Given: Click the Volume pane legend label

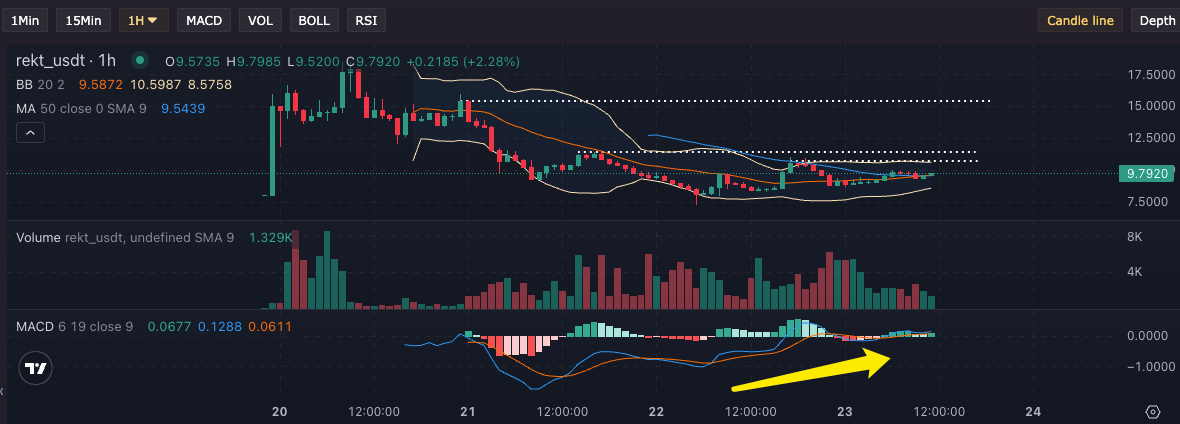Looking at the screenshot, I should point(38,237).
